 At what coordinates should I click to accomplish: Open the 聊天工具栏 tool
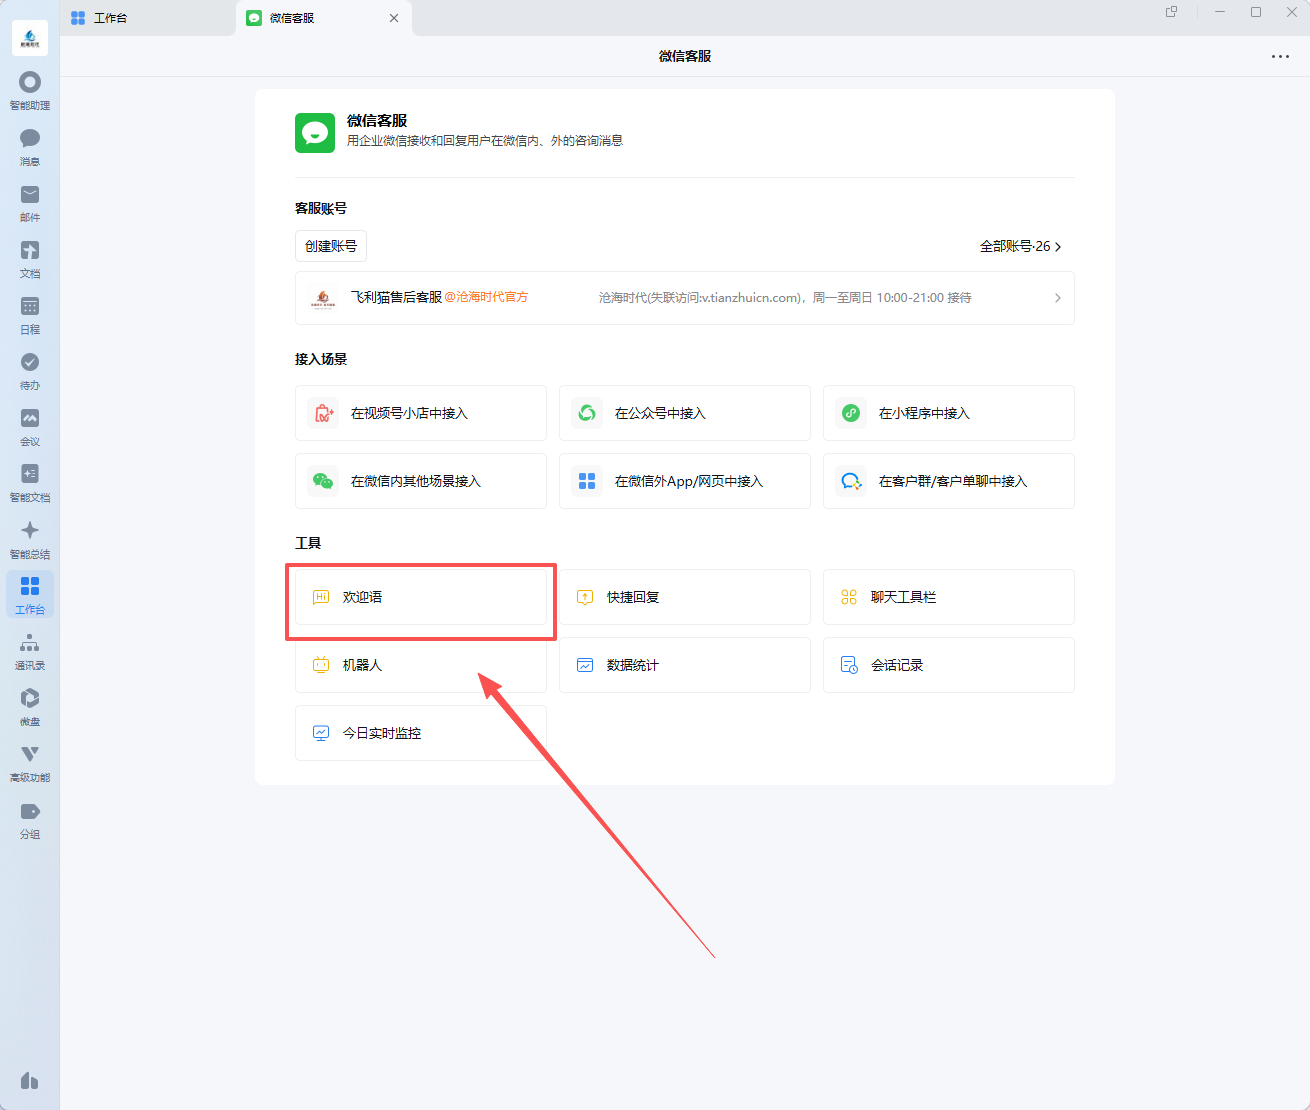point(949,597)
